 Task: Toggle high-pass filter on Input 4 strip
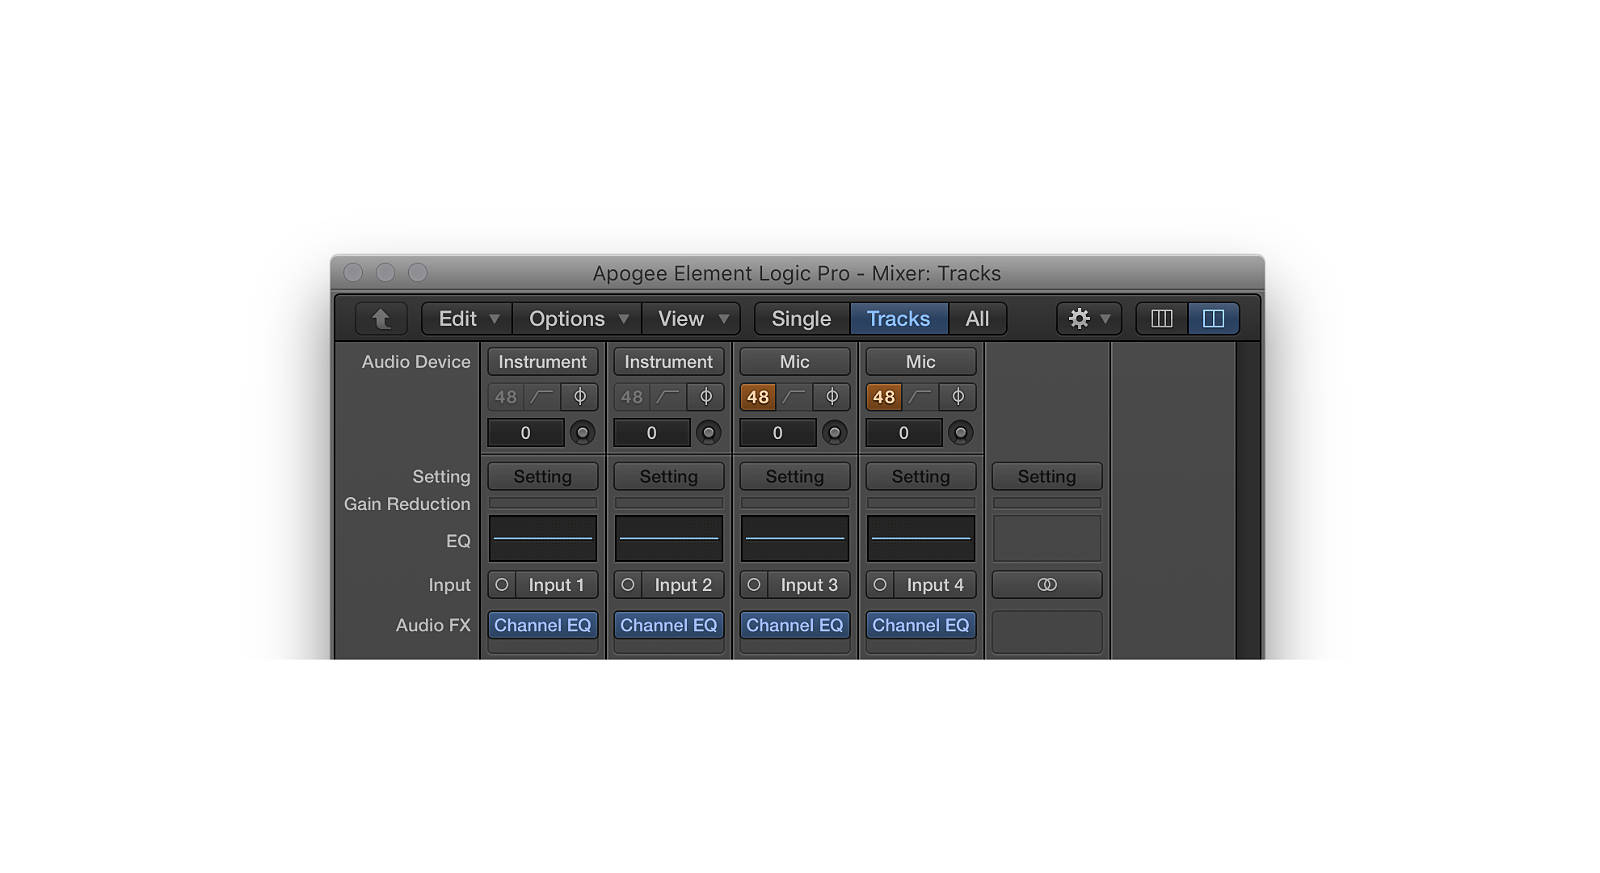click(x=920, y=397)
